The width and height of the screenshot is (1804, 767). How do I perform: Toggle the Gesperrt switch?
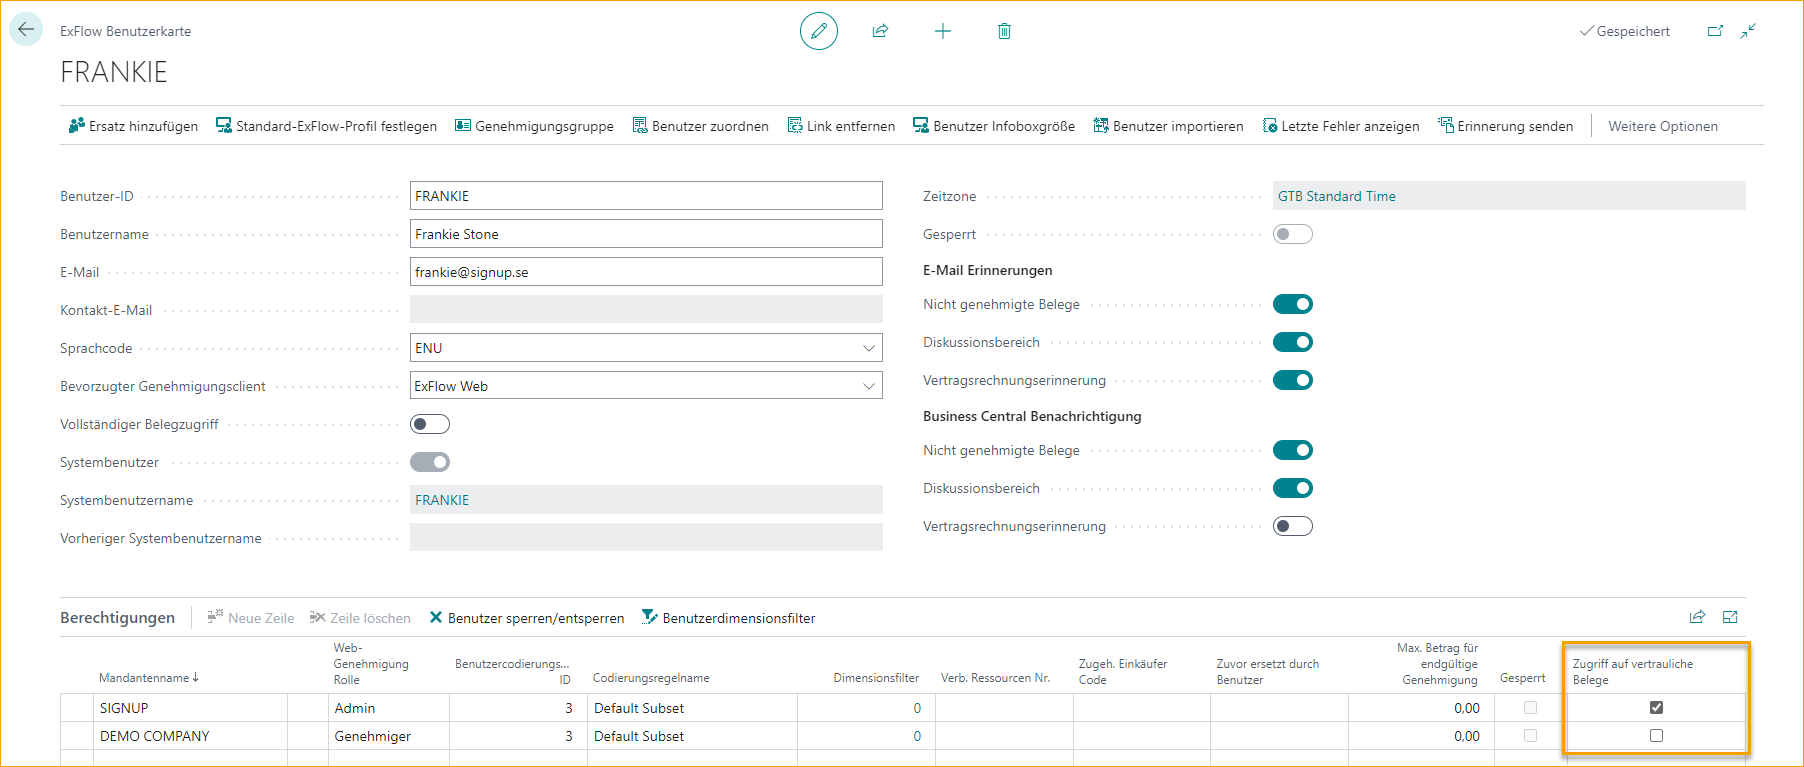coord(1292,234)
